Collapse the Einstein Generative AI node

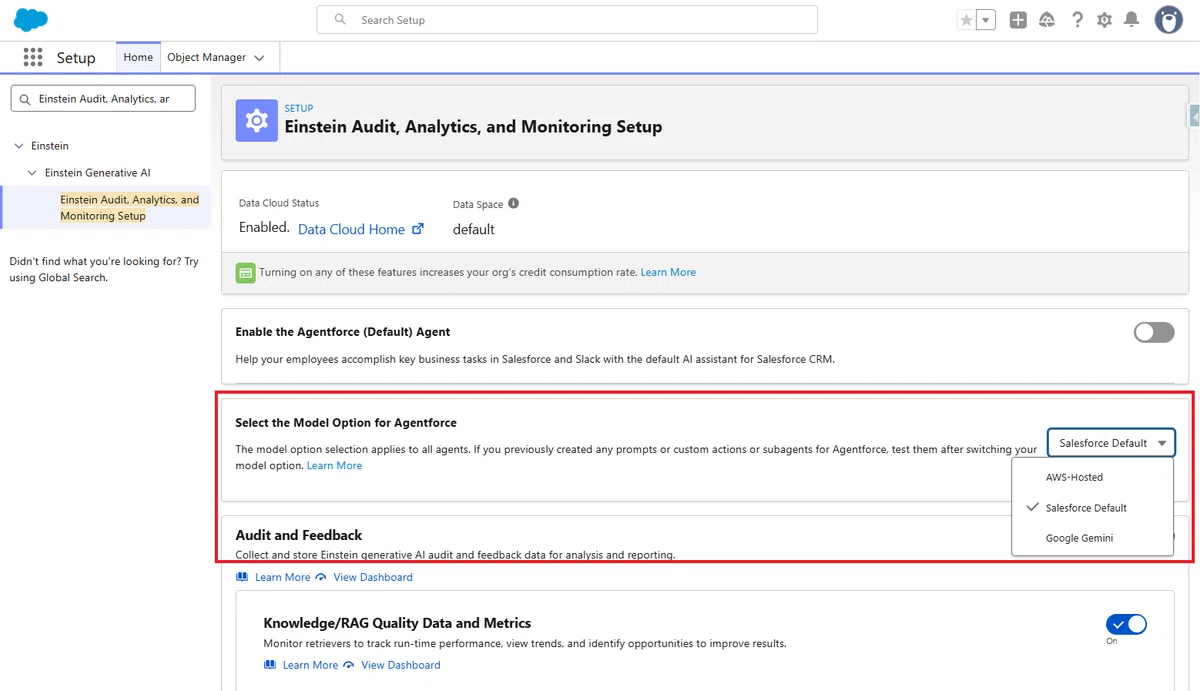pos(32,173)
